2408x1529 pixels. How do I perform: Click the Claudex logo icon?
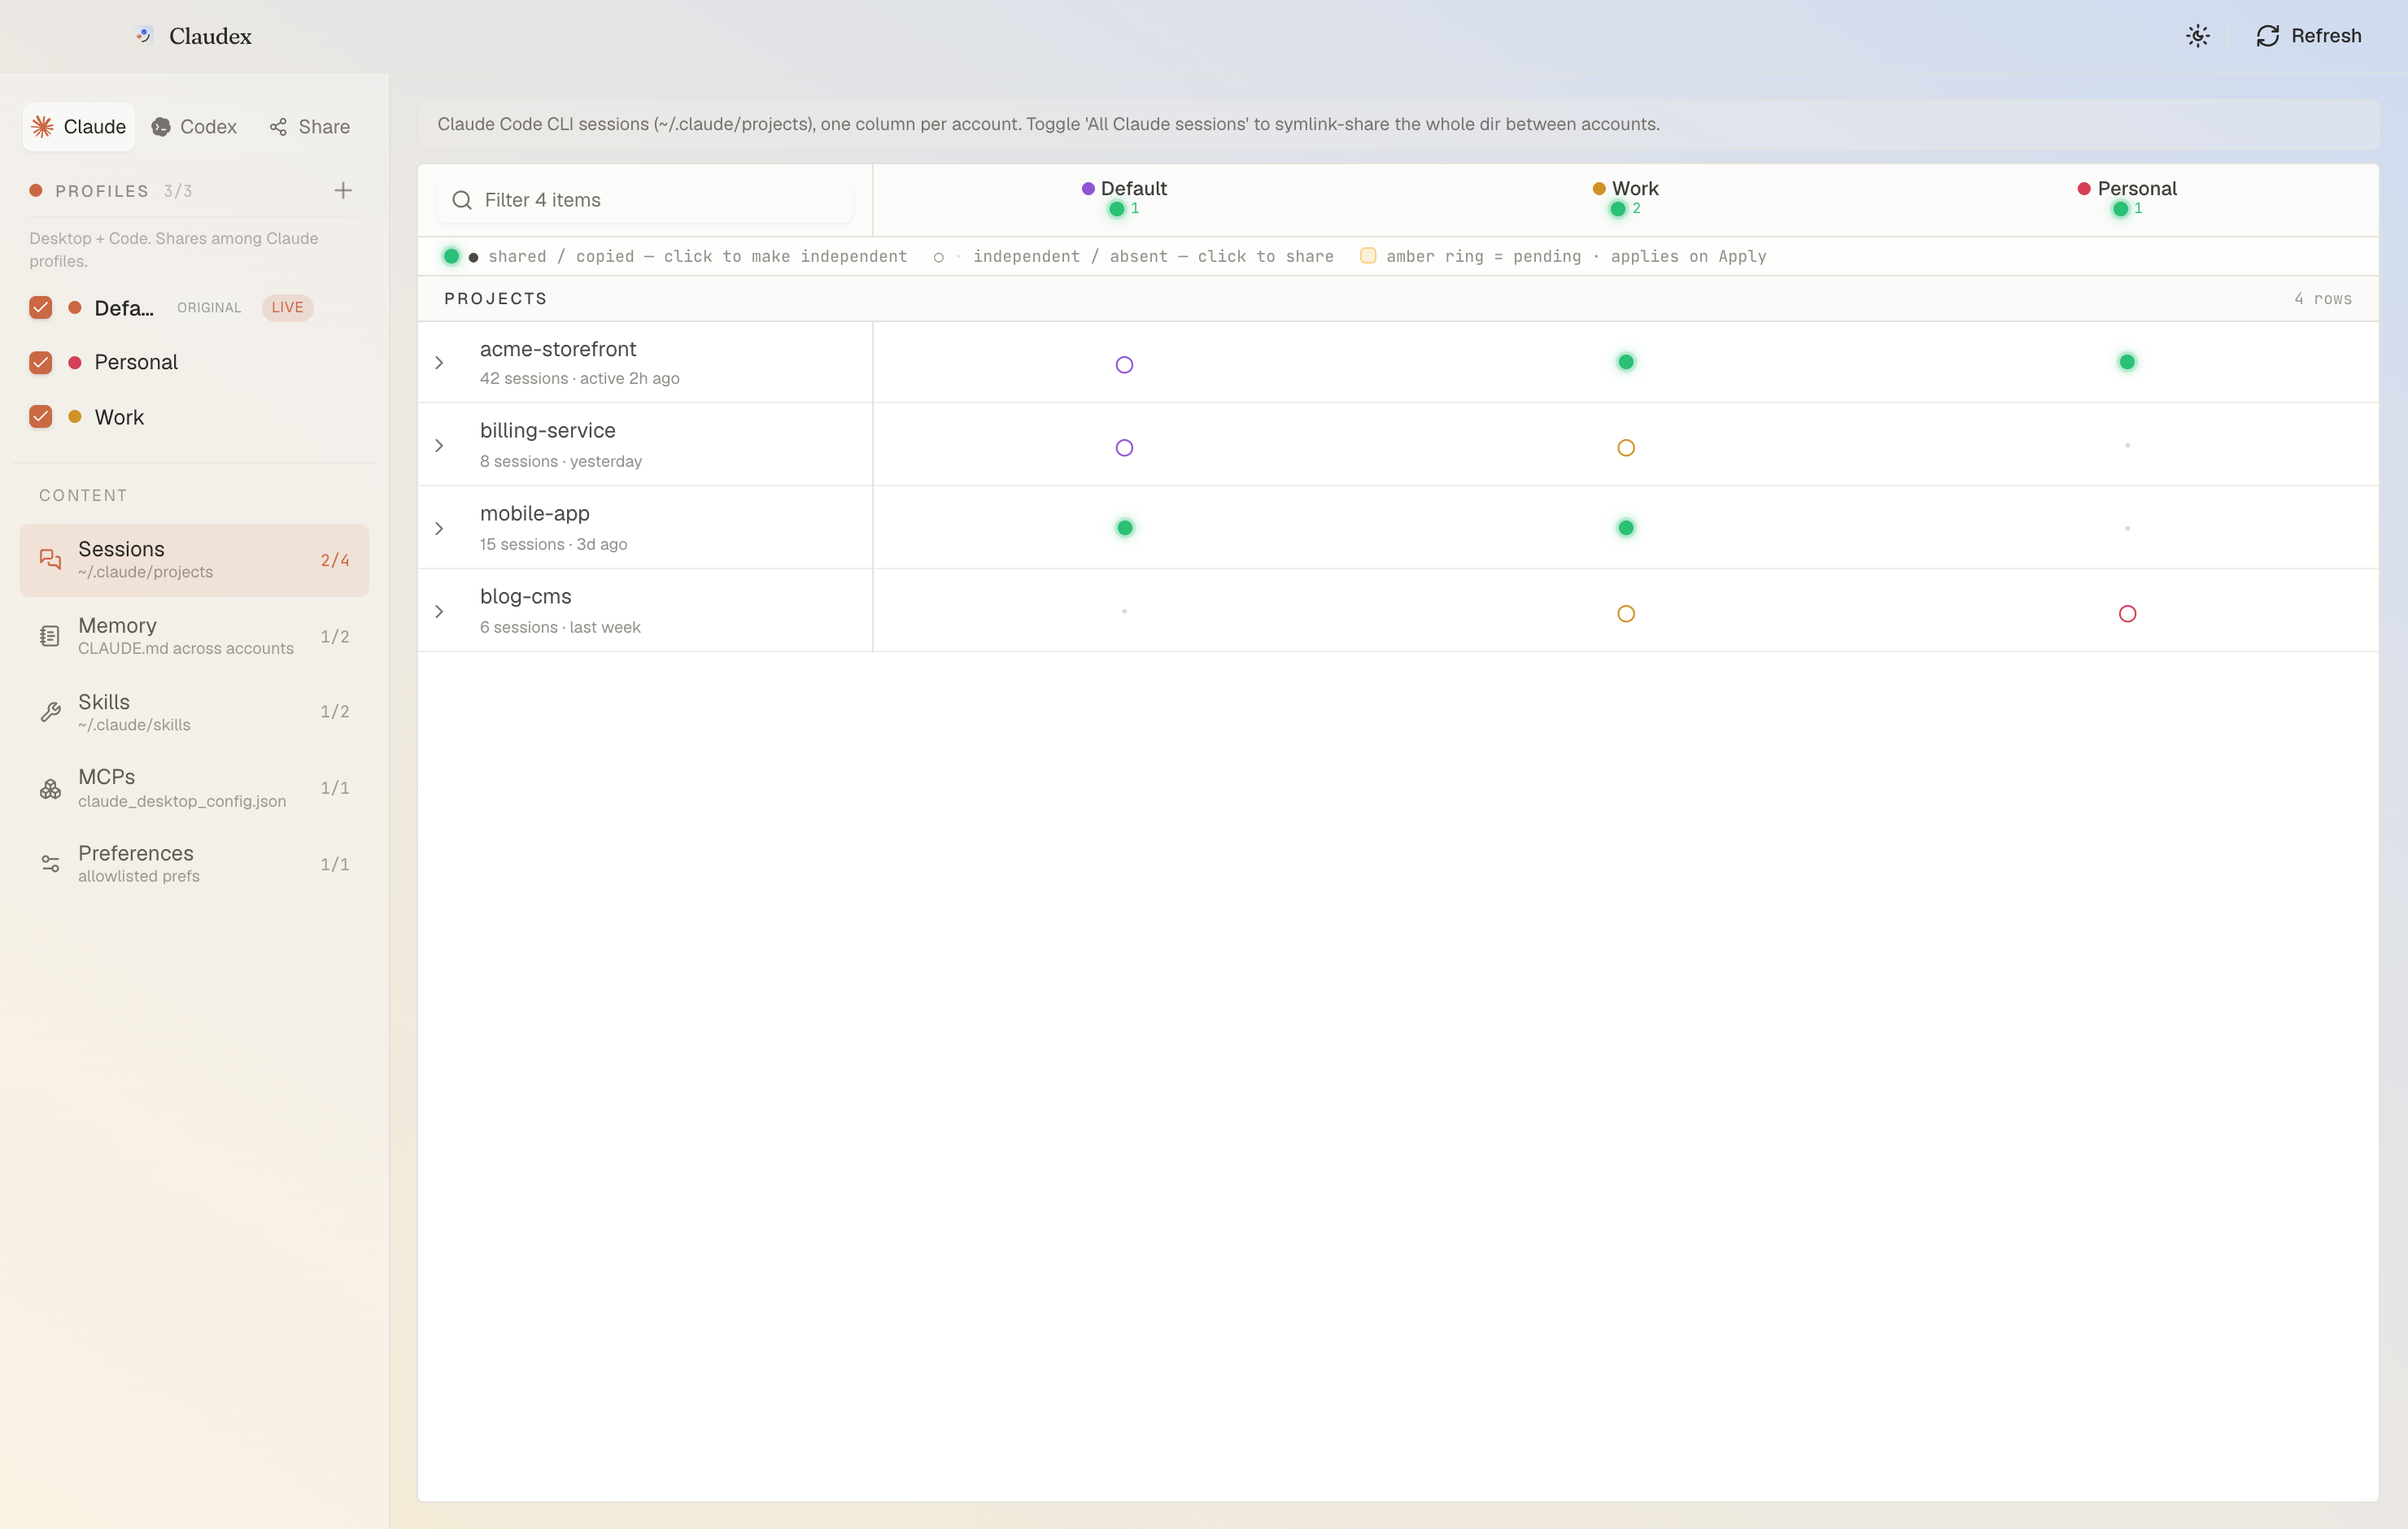[144, 35]
